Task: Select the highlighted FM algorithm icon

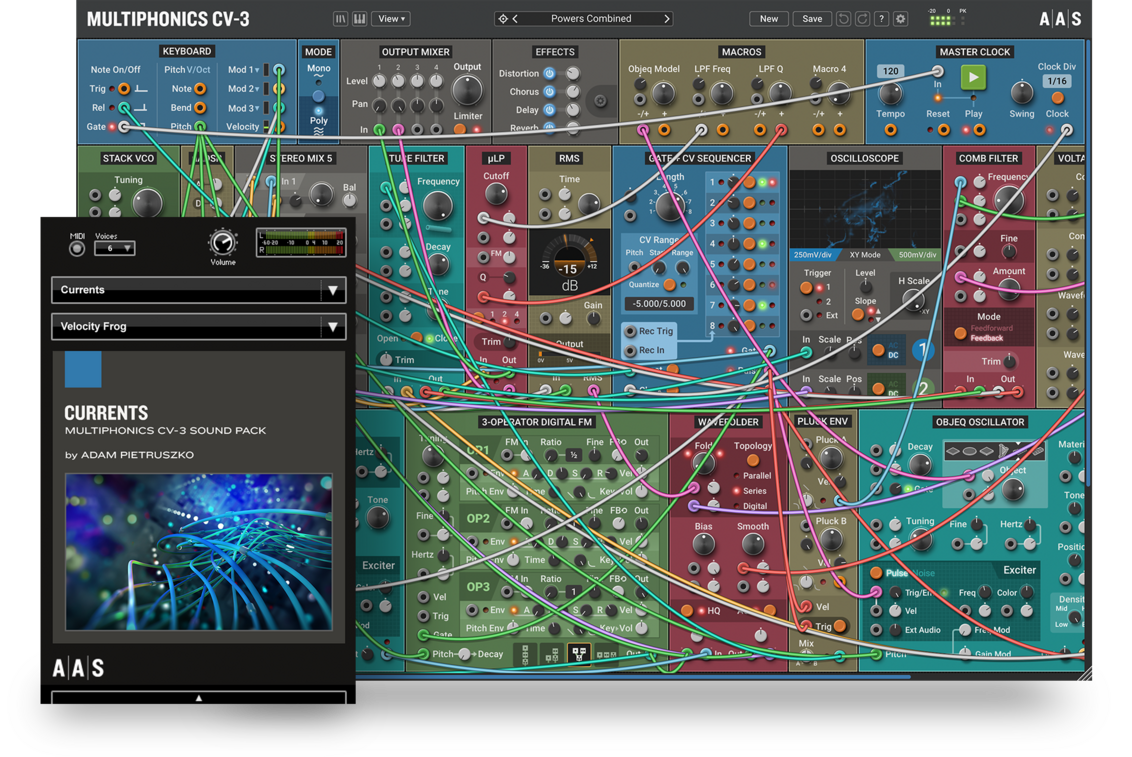Action: [x=578, y=653]
